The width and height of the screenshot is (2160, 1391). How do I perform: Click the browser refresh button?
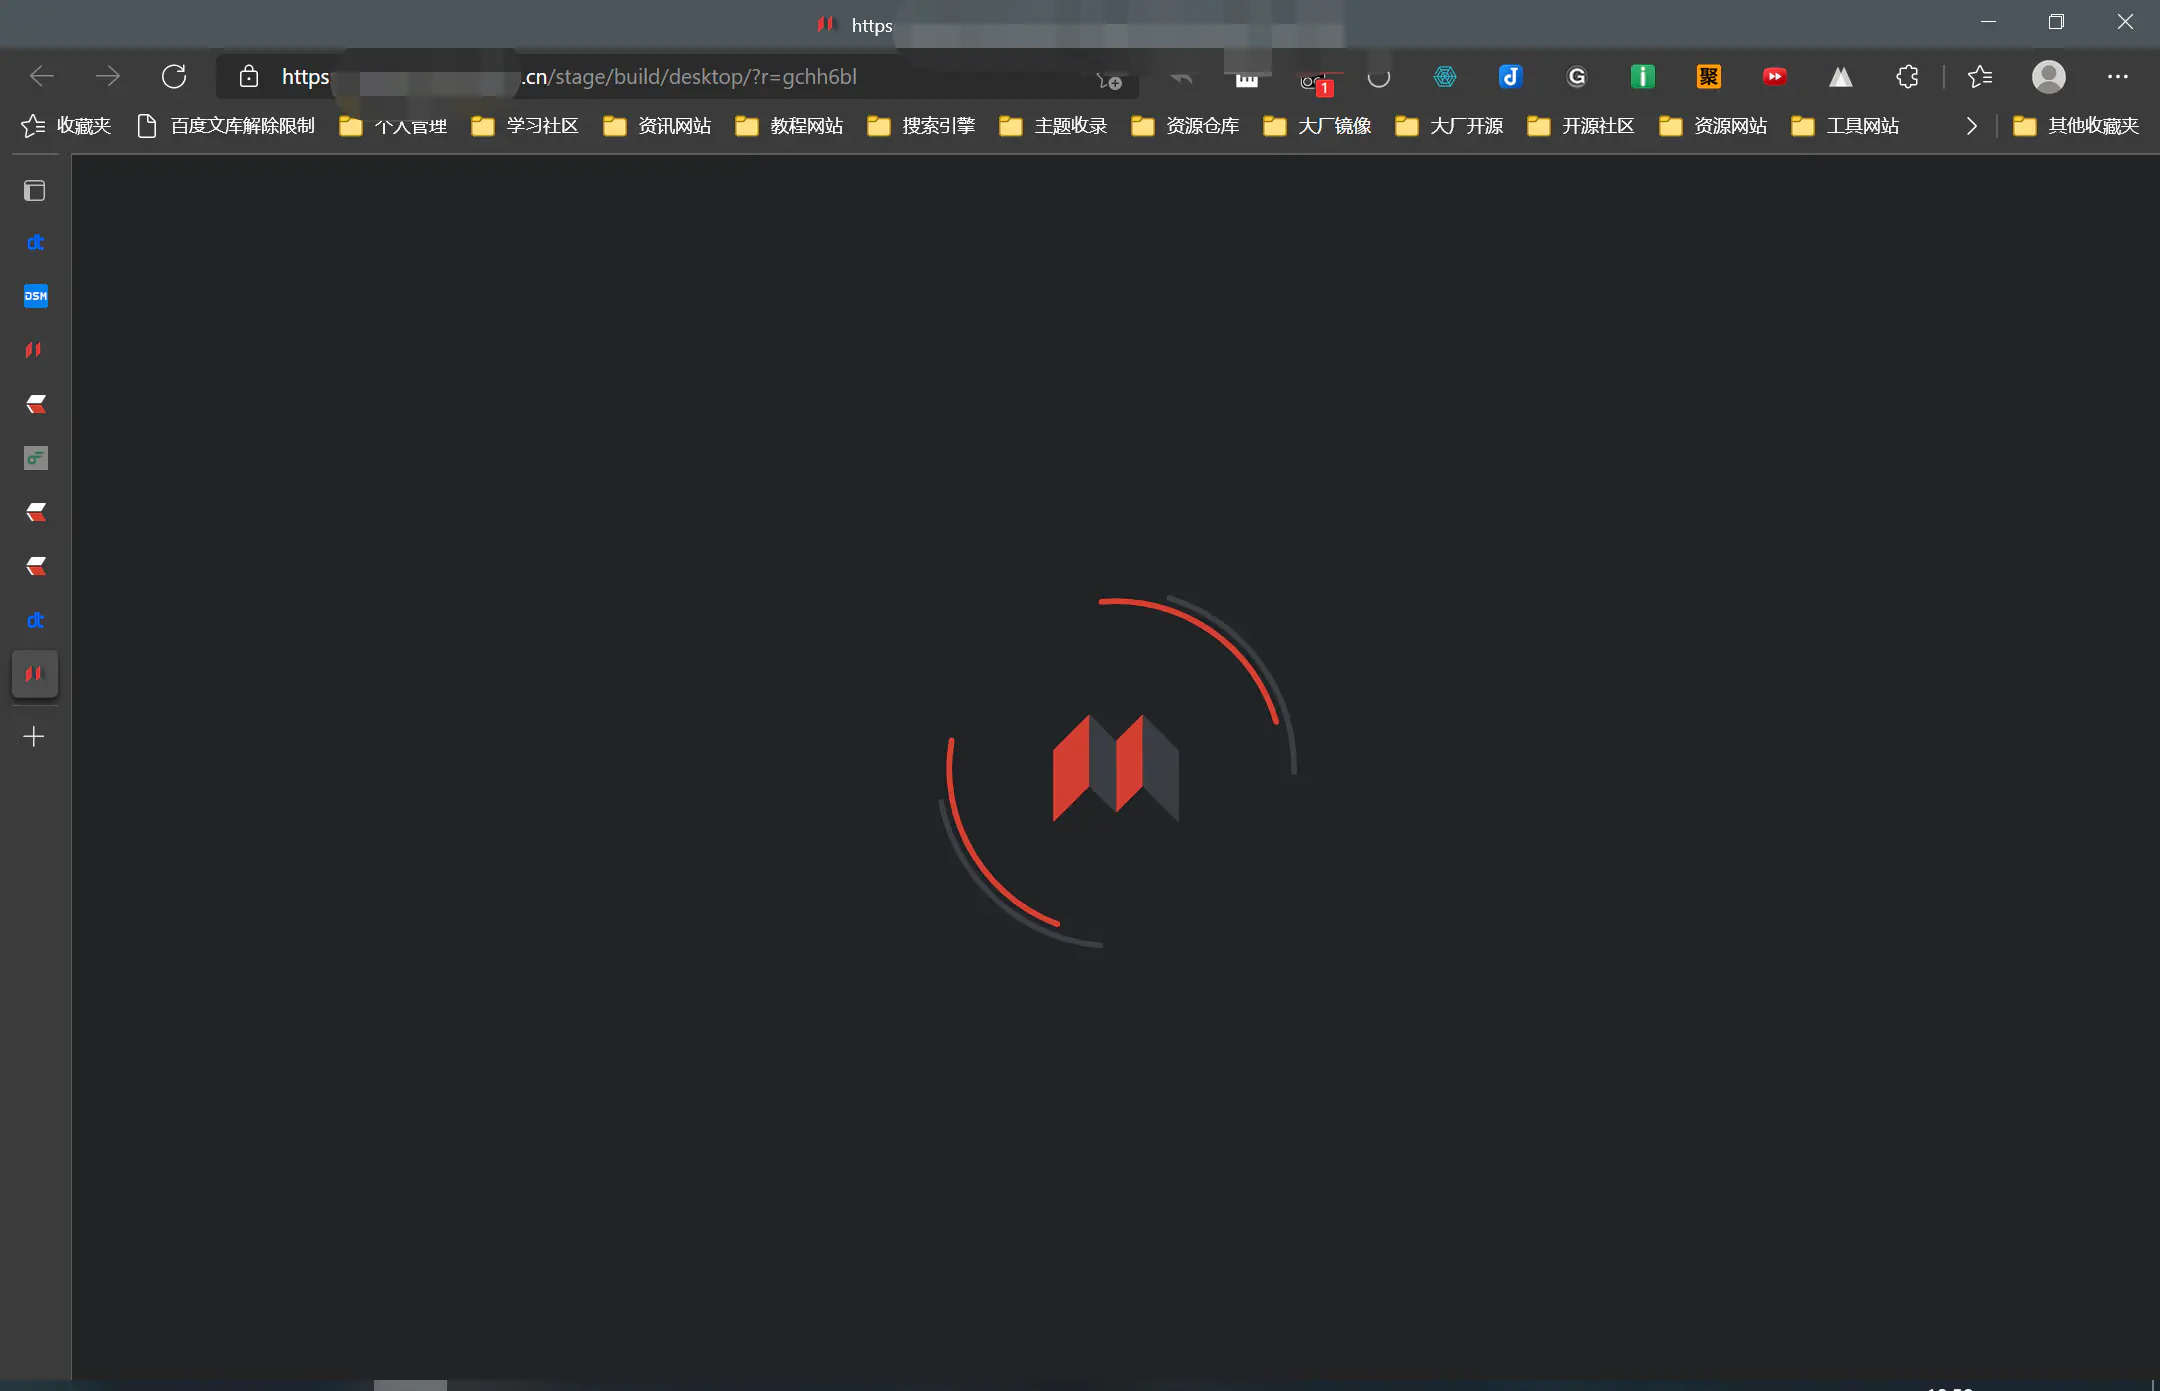tap(174, 77)
